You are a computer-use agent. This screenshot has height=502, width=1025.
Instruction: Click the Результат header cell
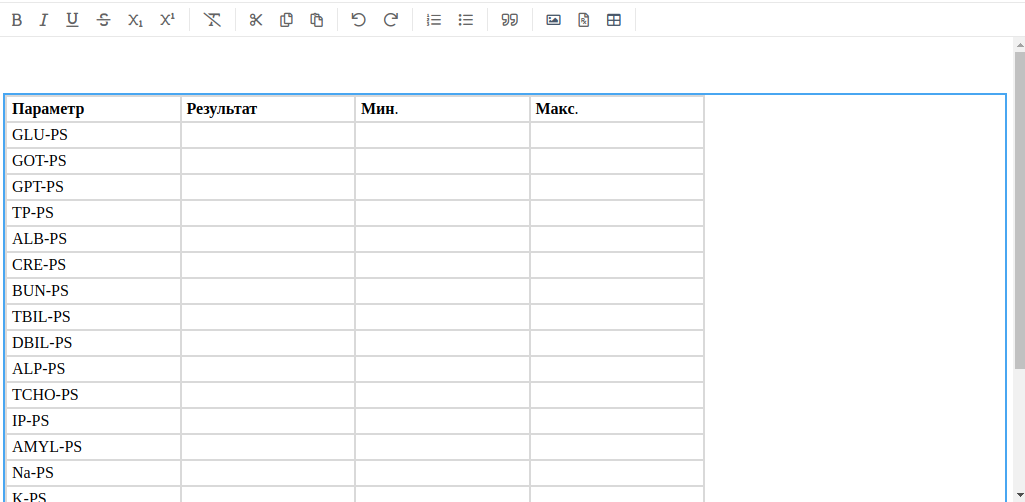[x=268, y=109]
